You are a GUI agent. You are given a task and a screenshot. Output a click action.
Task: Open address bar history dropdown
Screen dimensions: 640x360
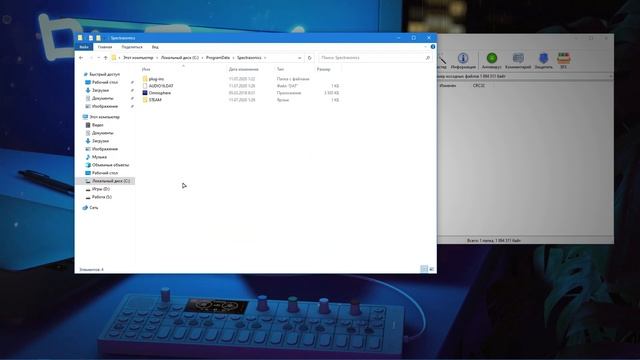point(300,58)
